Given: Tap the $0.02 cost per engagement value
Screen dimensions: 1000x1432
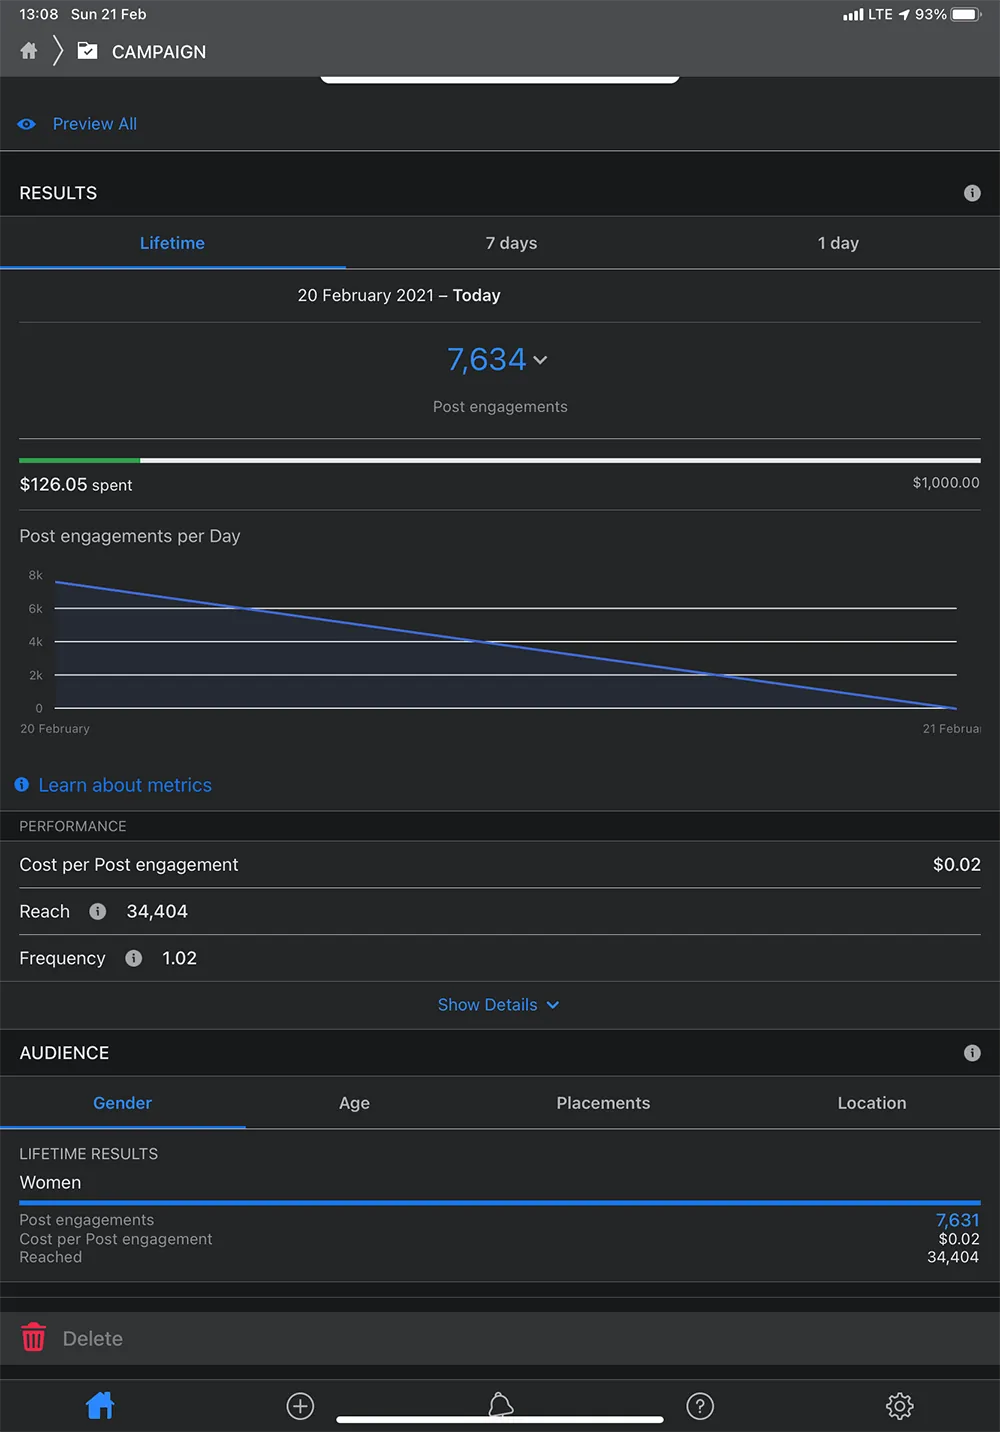Looking at the screenshot, I should (x=957, y=865).
